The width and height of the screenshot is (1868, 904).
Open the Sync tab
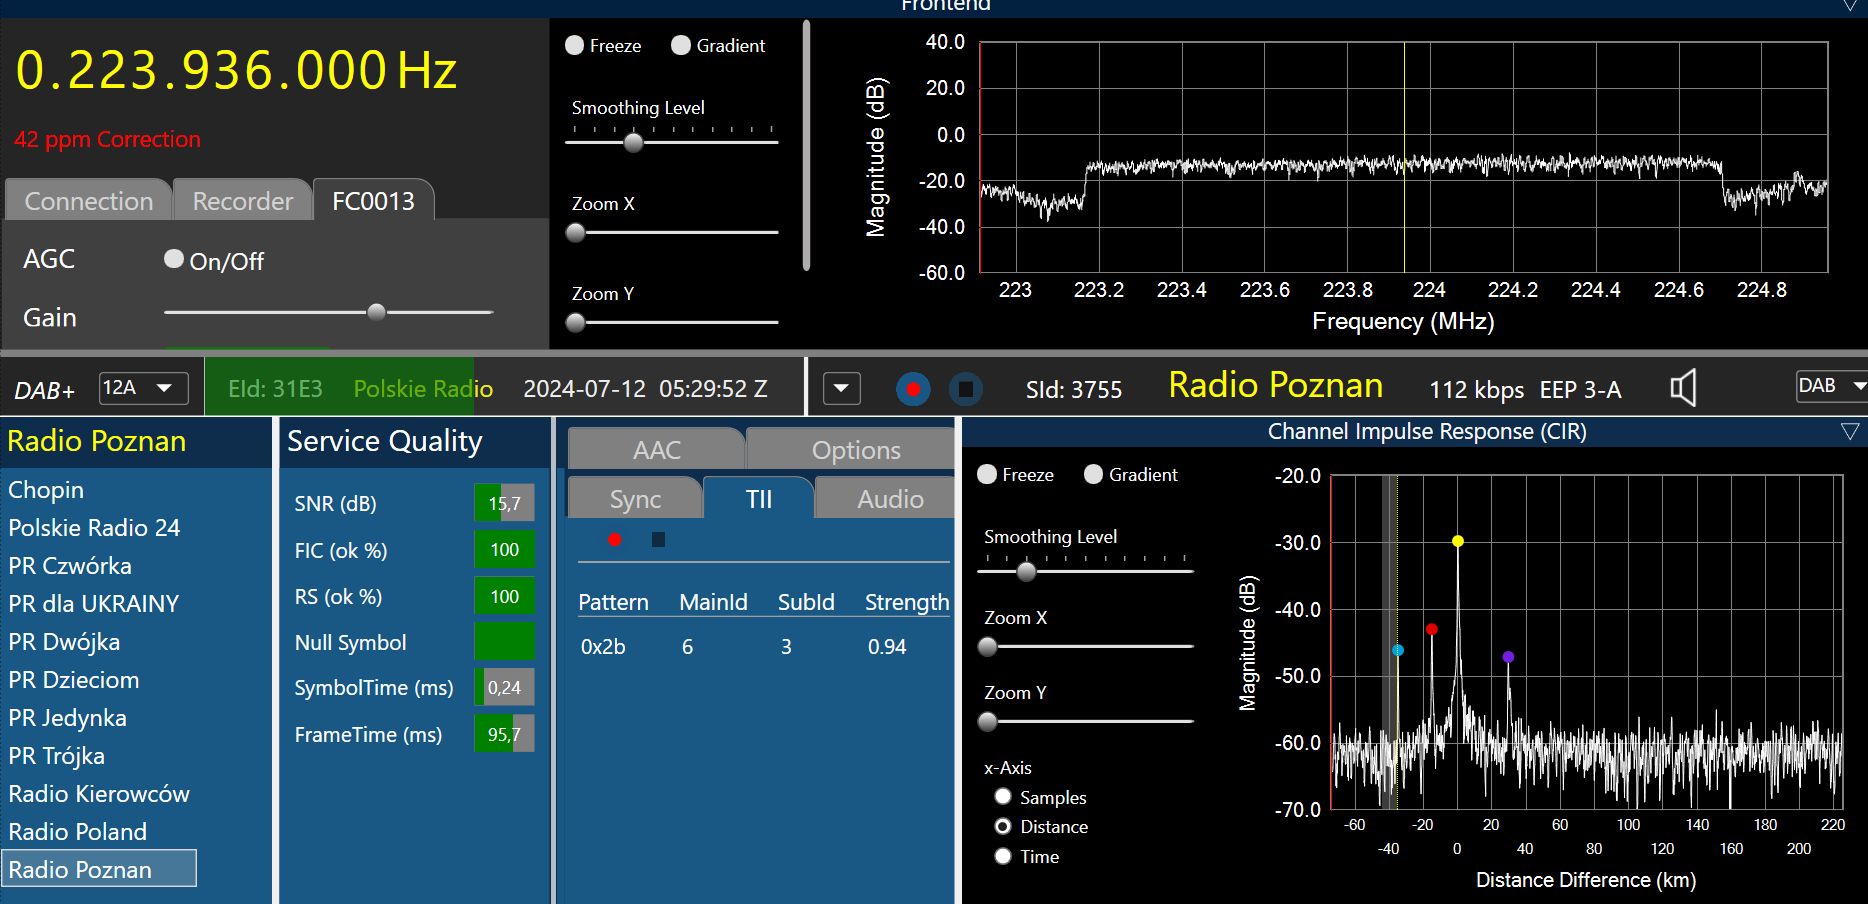pyautogui.click(x=635, y=499)
